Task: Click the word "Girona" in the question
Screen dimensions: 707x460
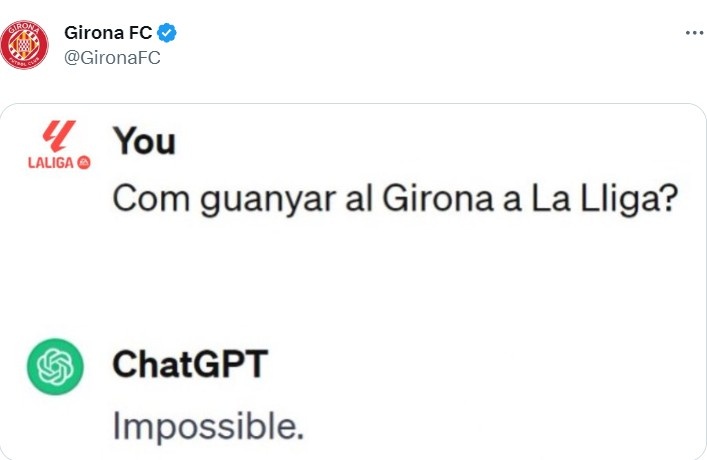Action: coord(437,198)
